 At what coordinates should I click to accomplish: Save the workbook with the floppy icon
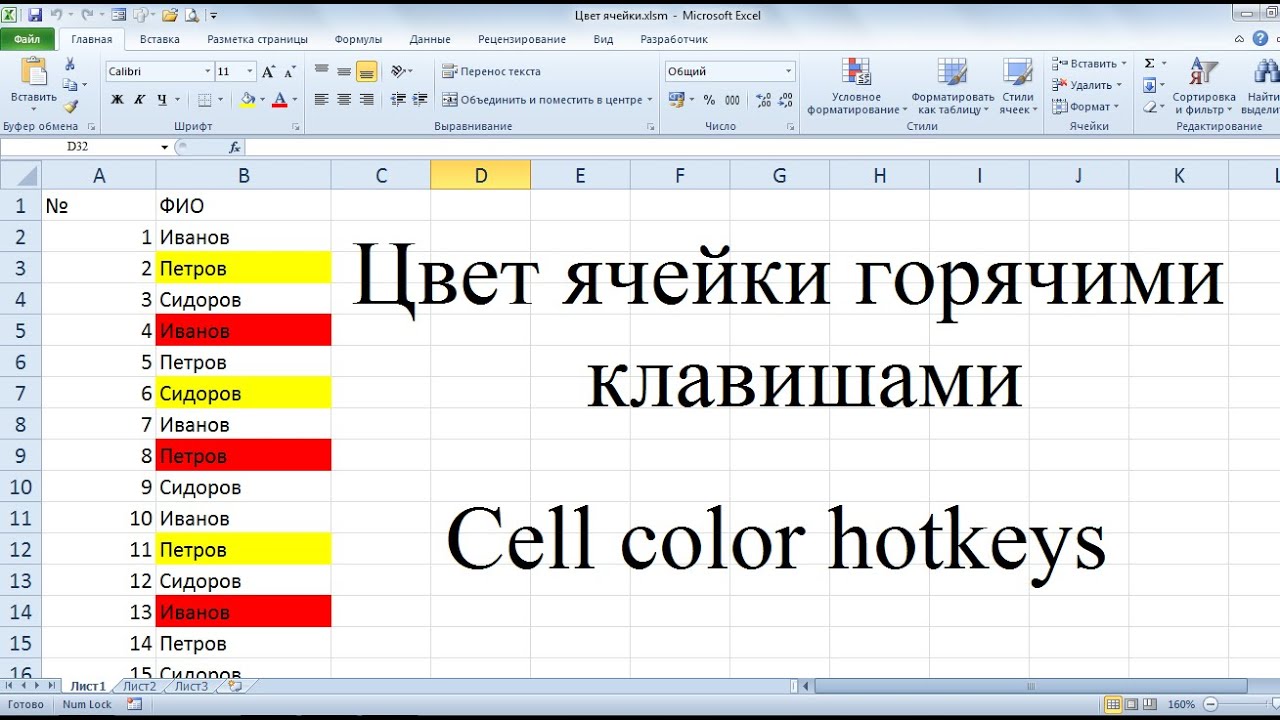click(35, 15)
